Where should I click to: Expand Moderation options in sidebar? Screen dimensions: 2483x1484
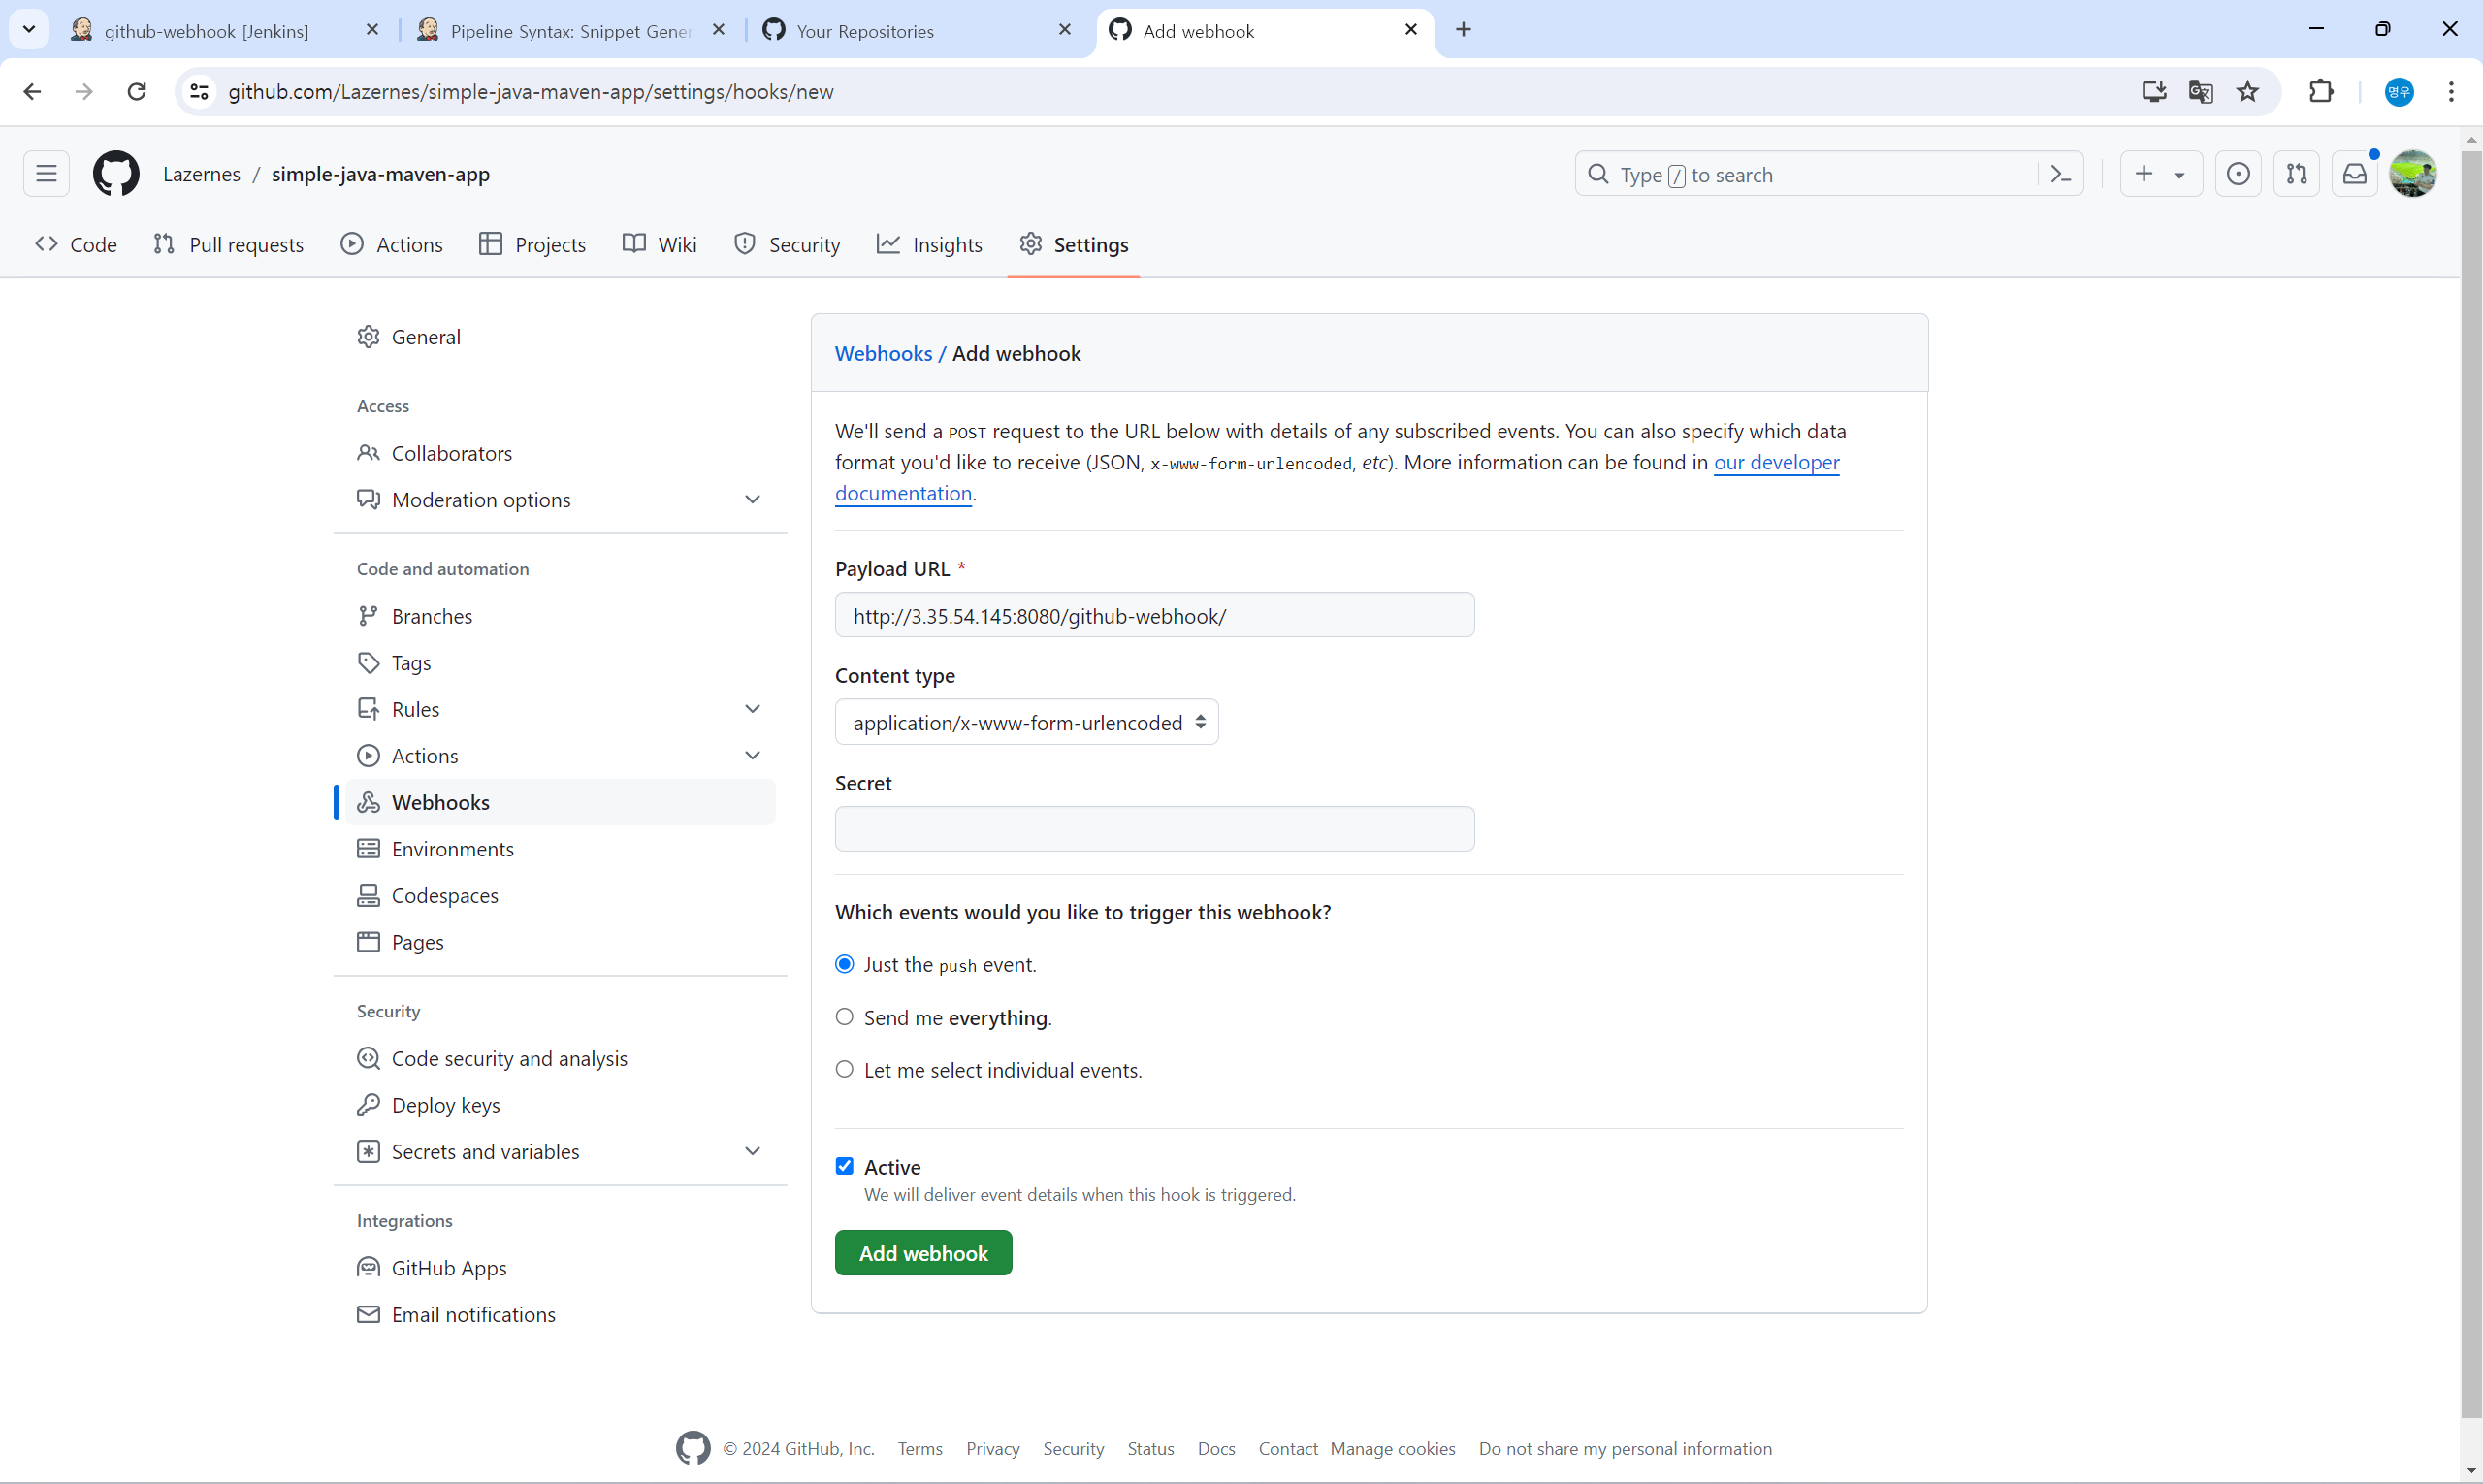click(x=753, y=499)
